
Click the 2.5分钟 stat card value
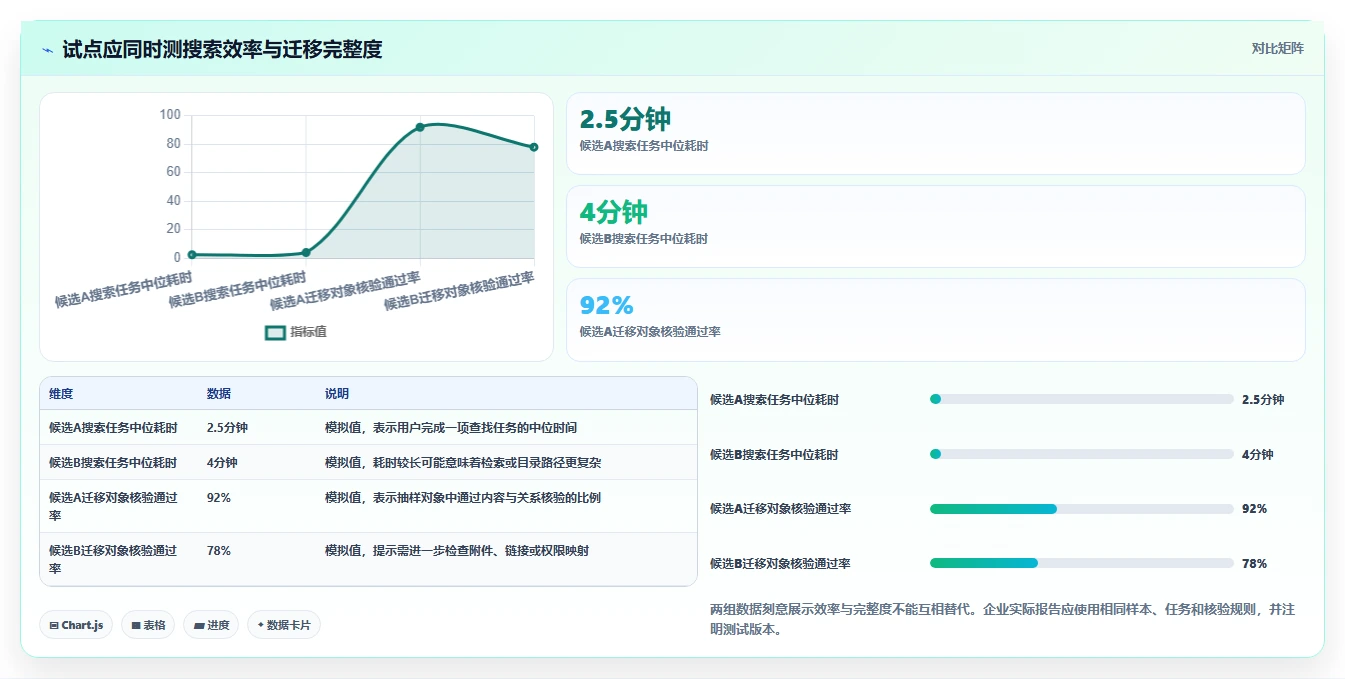pos(625,120)
